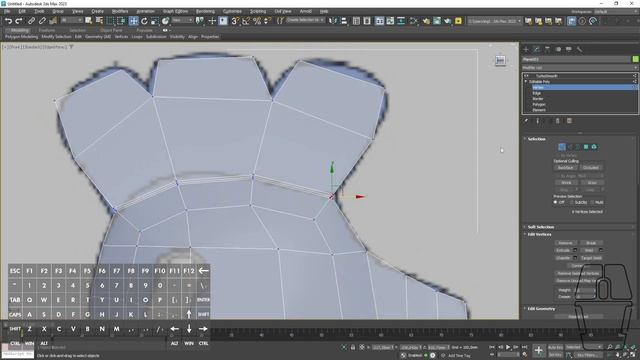640x360 pixels.
Task: Select Border sub-object in modifier stack
Action: pyautogui.click(x=538, y=99)
